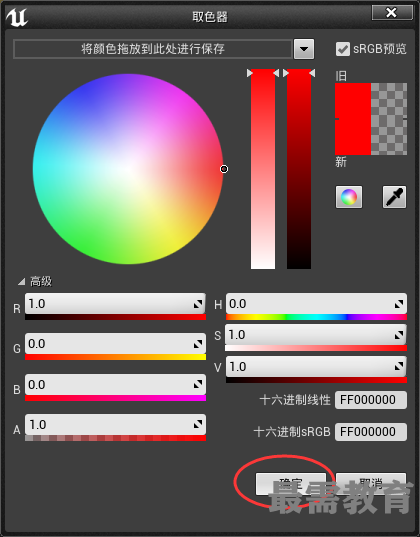
Task: Click the 取消 cancel button
Action: 371,484
